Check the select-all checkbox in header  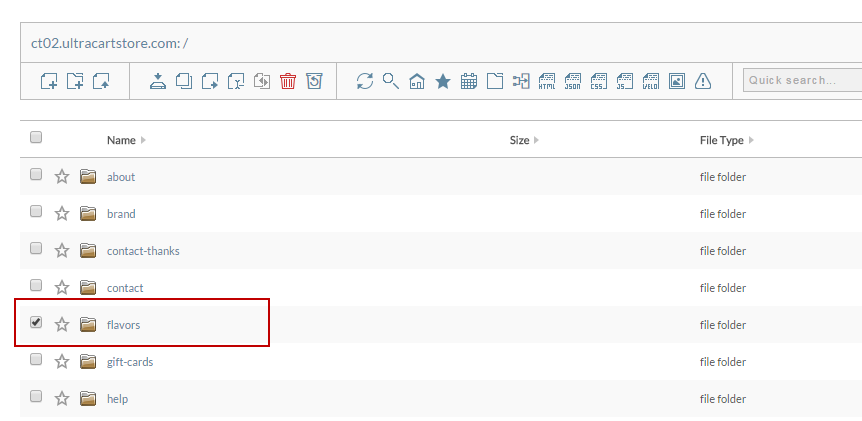pyautogui.click(x=36, y=137)
